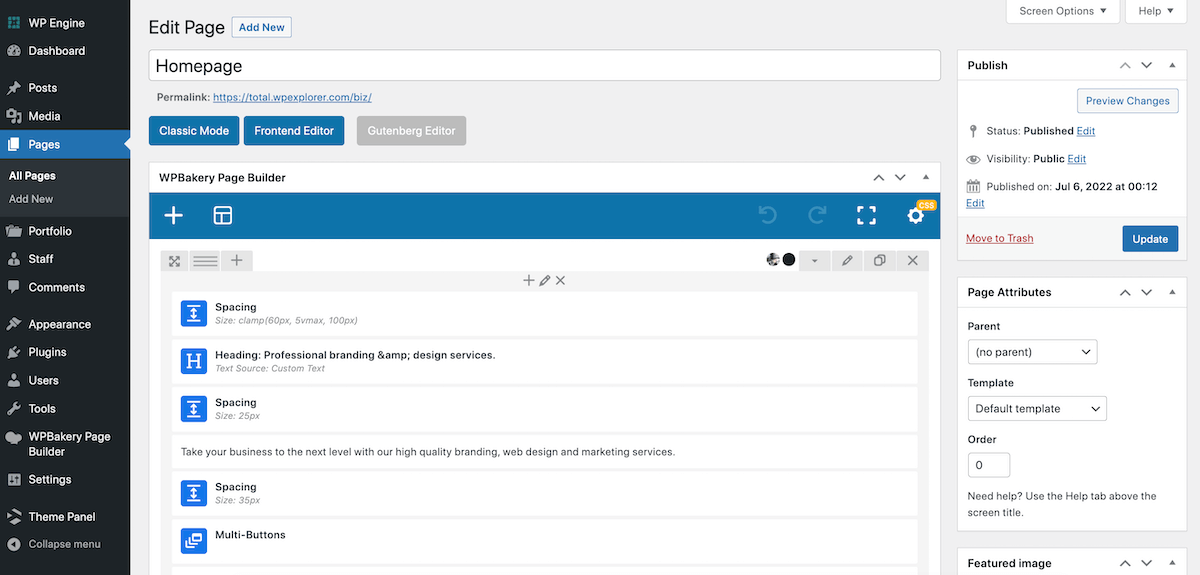
Task: Collapse the WPBakery Page Builder panel triangle
Action: 925,177
